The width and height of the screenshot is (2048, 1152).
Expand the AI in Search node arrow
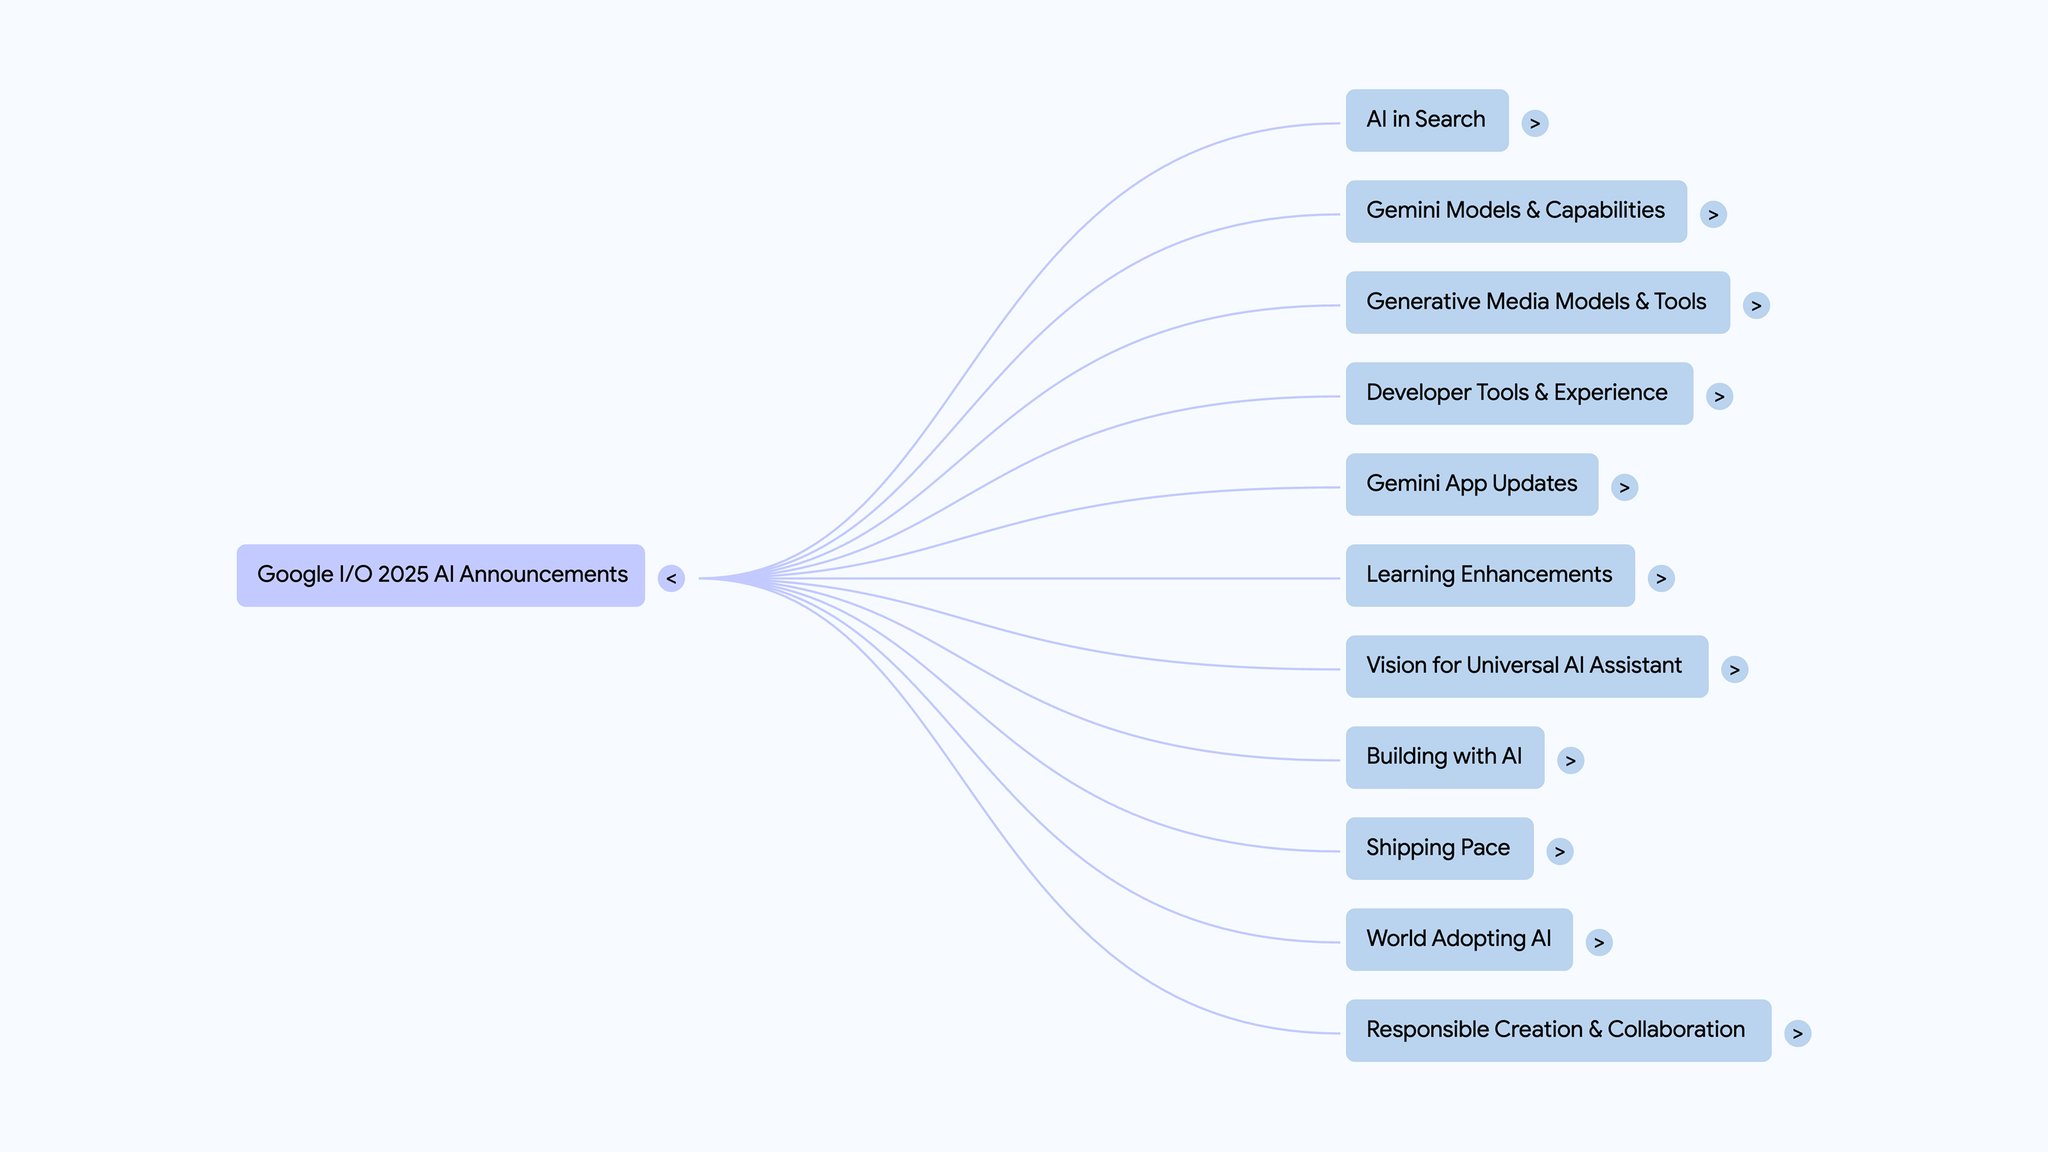1535,123
